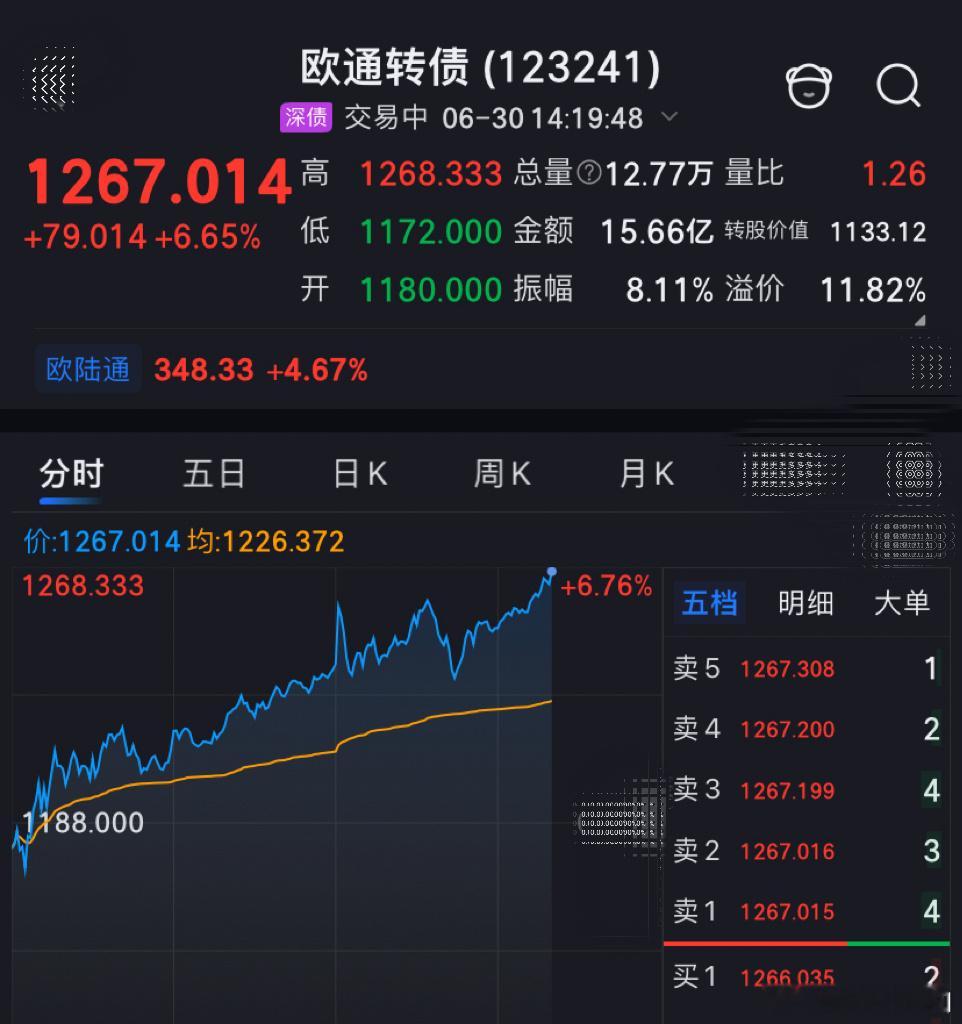The height and width of the screenshot is (1024, 962).
Task: Click the 溢价 value 11.82%
Action: pos(873,289)
